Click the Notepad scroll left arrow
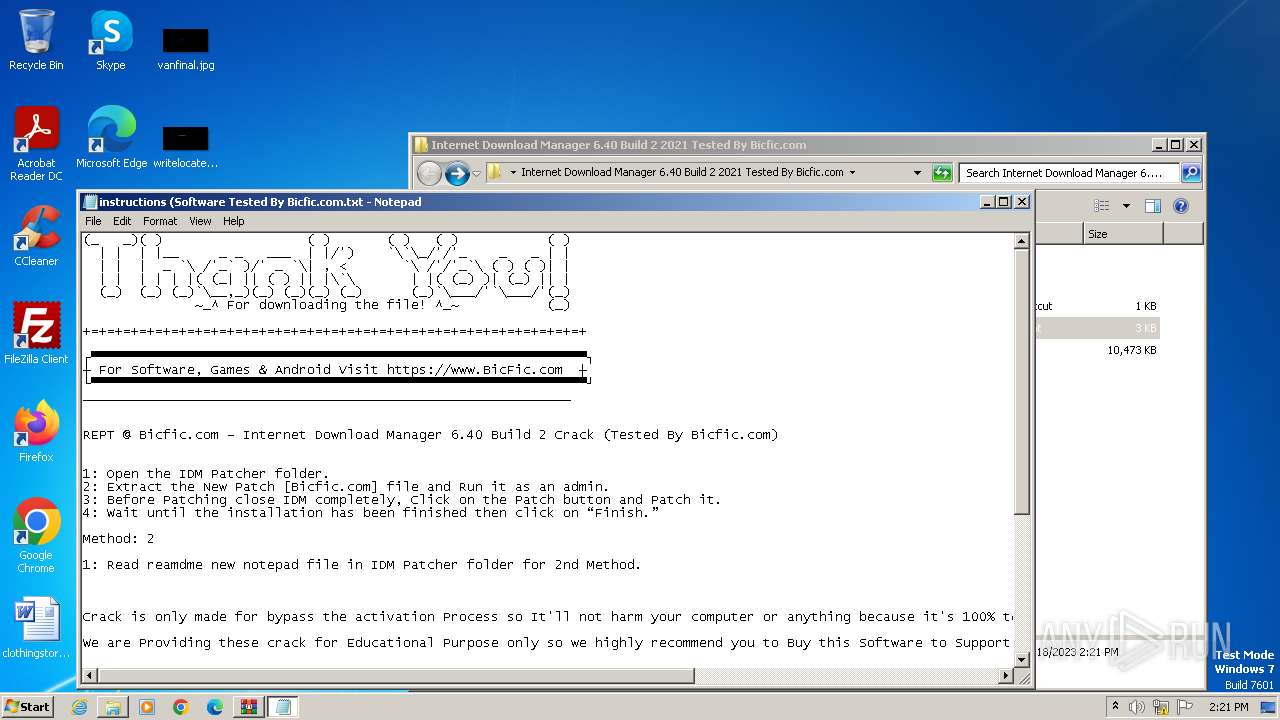The height and width of the screenshot is (720, 1280). [x=90, y=676]
